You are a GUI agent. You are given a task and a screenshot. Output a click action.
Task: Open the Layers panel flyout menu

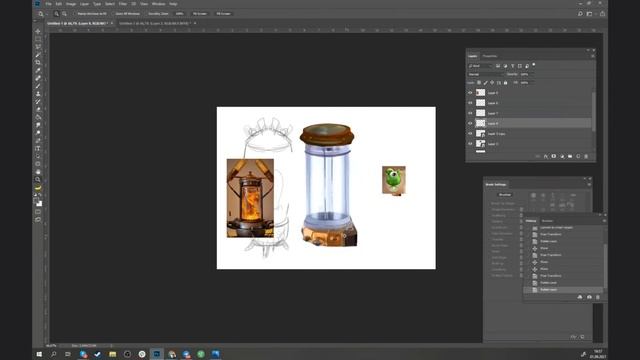[593, 56]
